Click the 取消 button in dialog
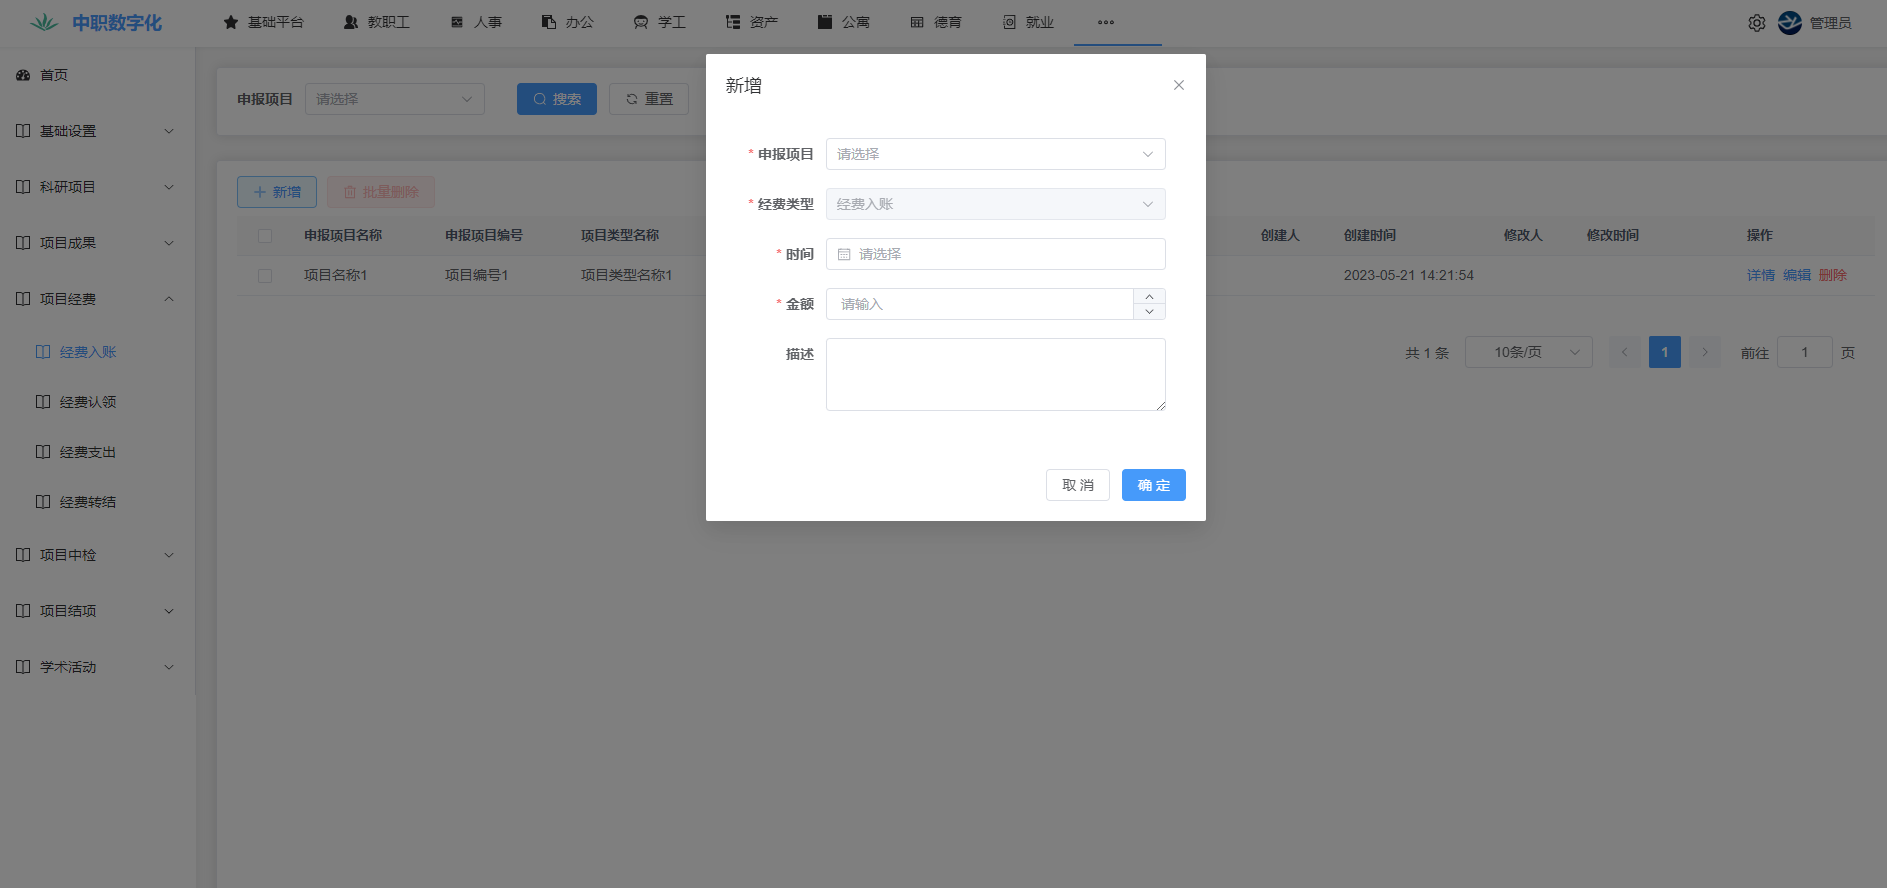 pos(1077,485)
